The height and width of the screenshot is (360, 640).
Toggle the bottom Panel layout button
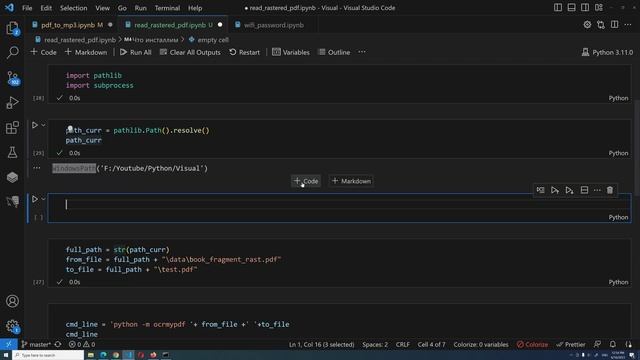[571, 7]
